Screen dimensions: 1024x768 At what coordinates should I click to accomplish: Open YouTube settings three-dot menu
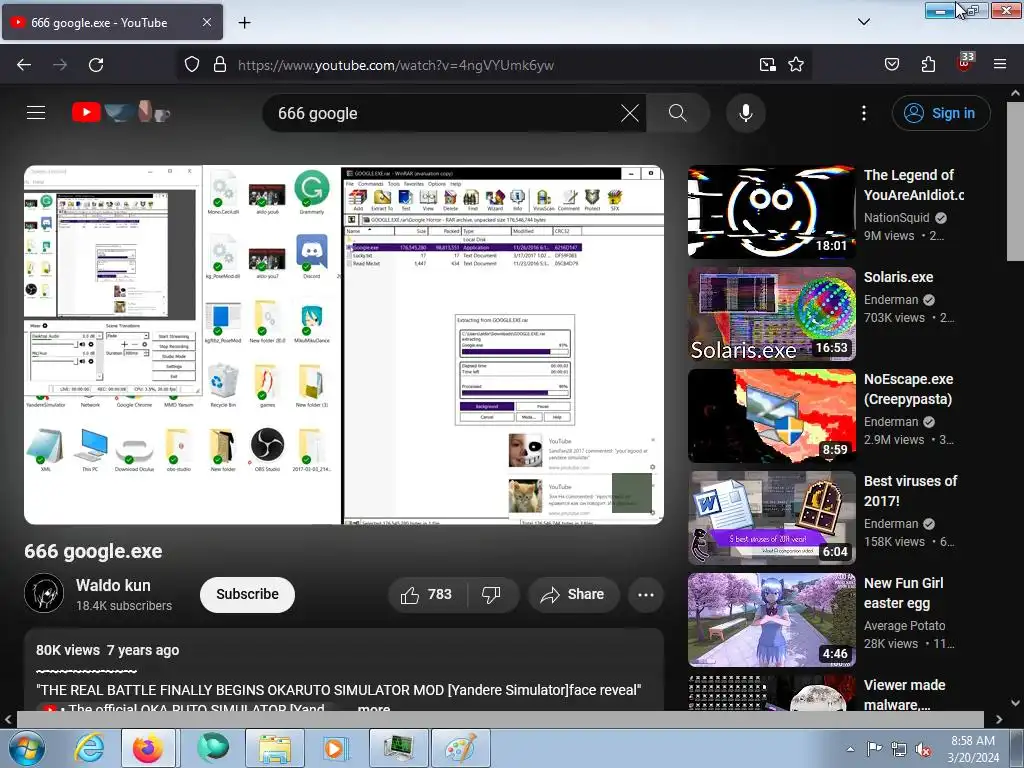[864, 113]
